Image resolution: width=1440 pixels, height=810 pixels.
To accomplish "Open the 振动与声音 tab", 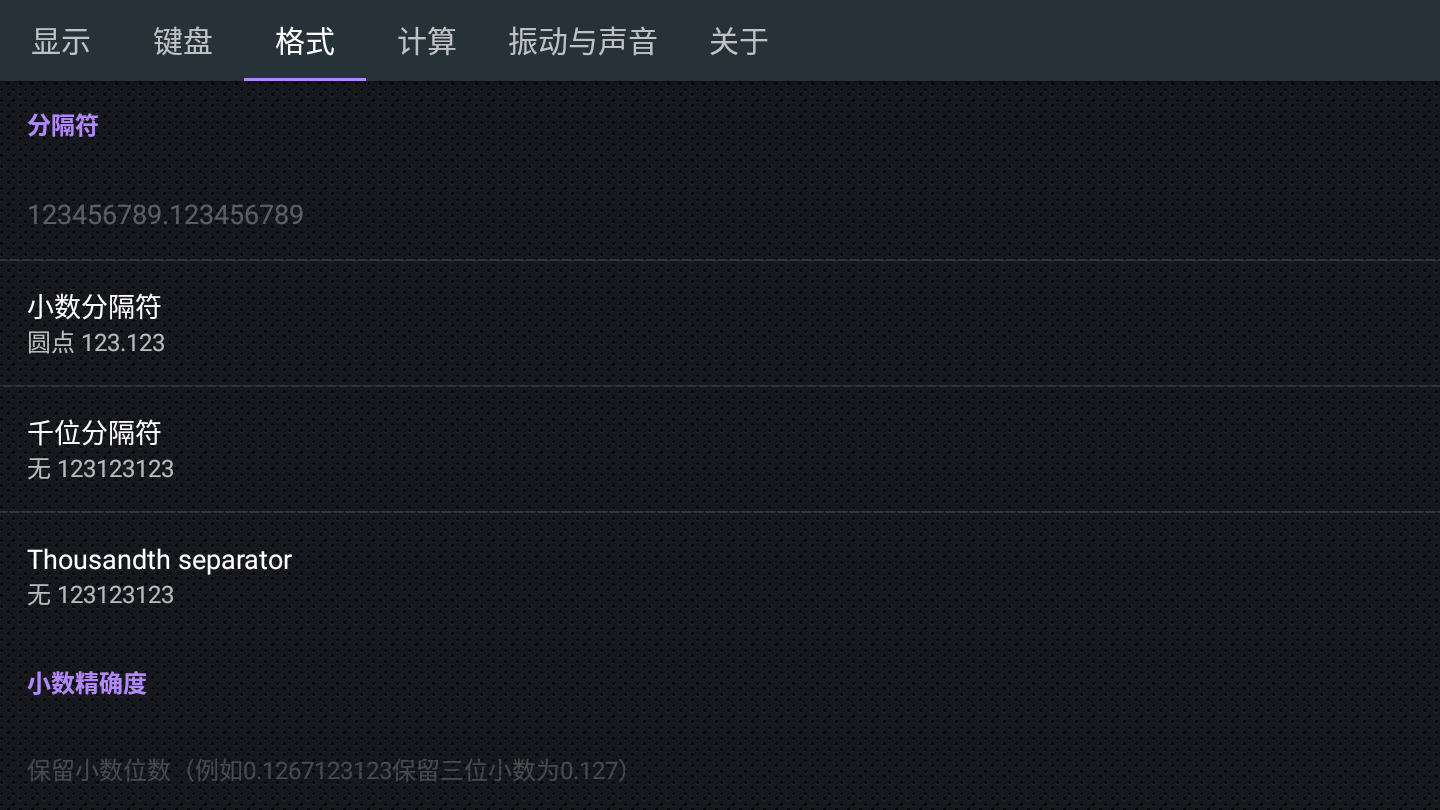I will (x=582, y=41).
